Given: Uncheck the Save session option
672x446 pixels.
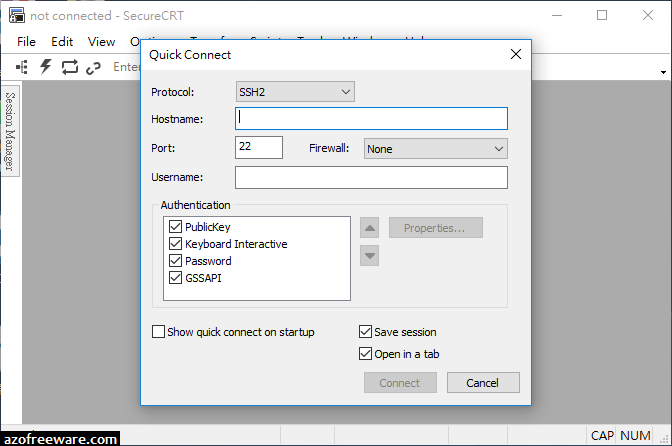Looking at the screenshot, I should point(365,332).
